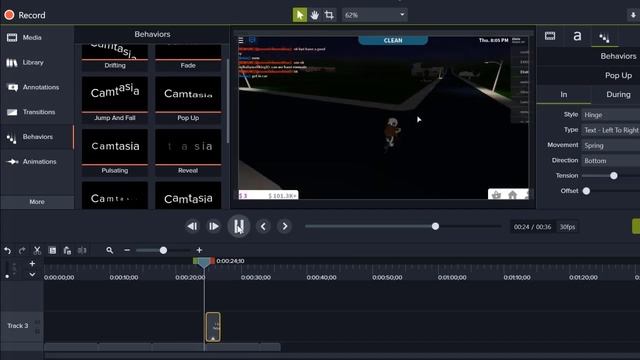Click the playhead marker on the timeline
This screenshot has height=360, width=640.
(x=204, y=262)
